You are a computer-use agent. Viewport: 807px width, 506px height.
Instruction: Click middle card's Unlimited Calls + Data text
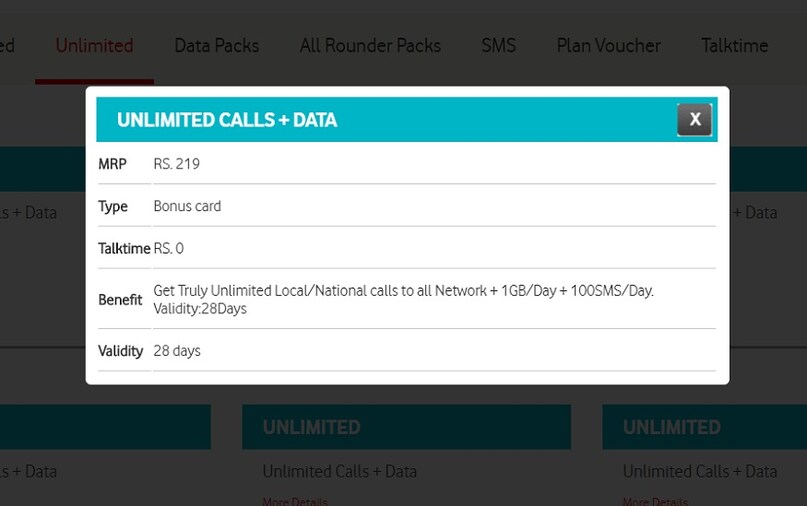click(x=339, y=471)
